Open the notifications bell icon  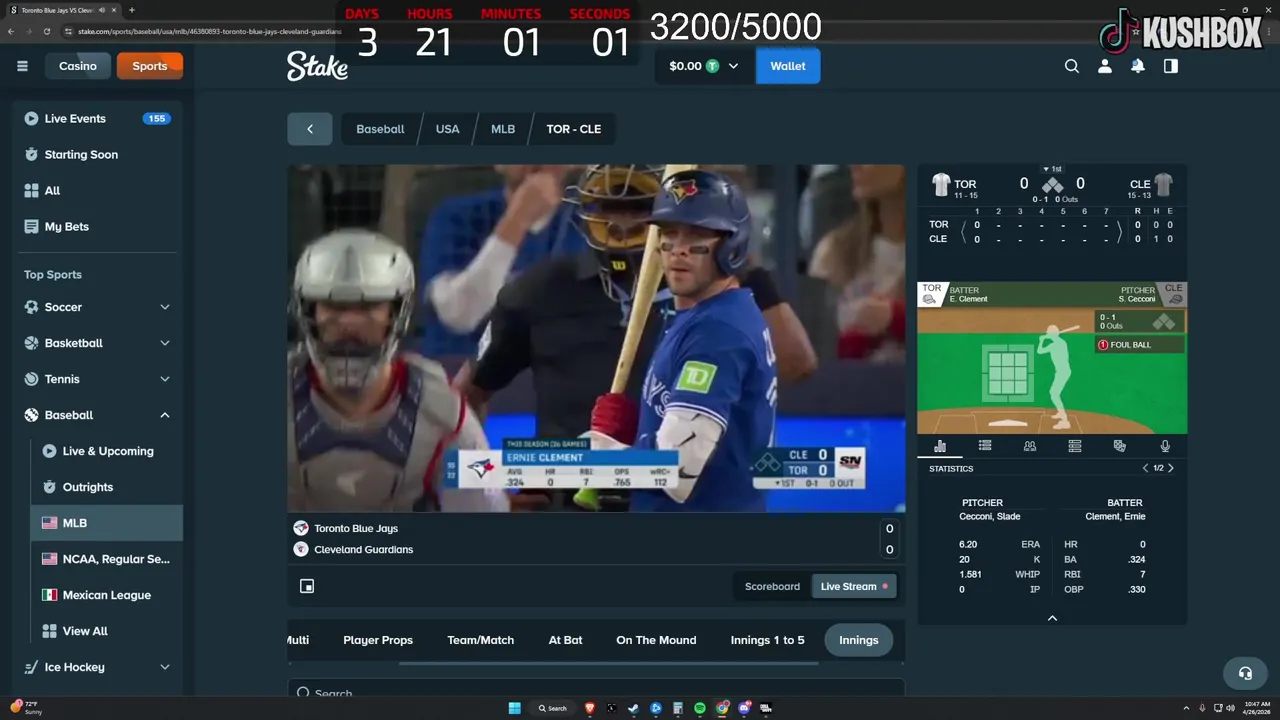[1138, 66]
